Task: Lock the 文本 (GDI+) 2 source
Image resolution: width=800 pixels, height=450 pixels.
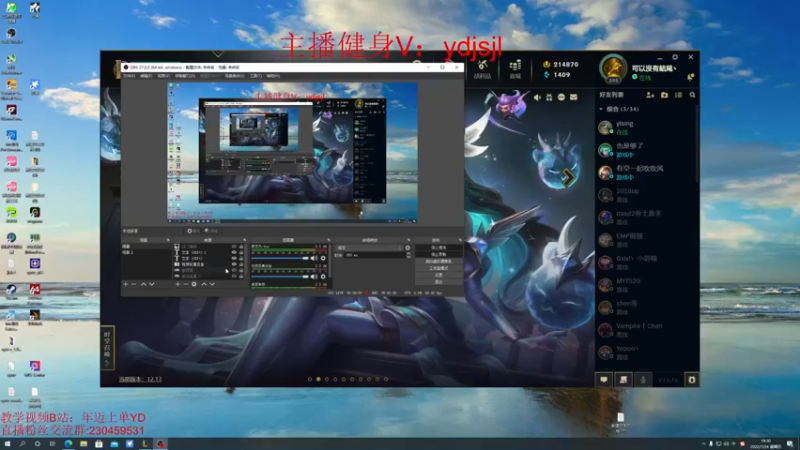Action: pos(241,253)
